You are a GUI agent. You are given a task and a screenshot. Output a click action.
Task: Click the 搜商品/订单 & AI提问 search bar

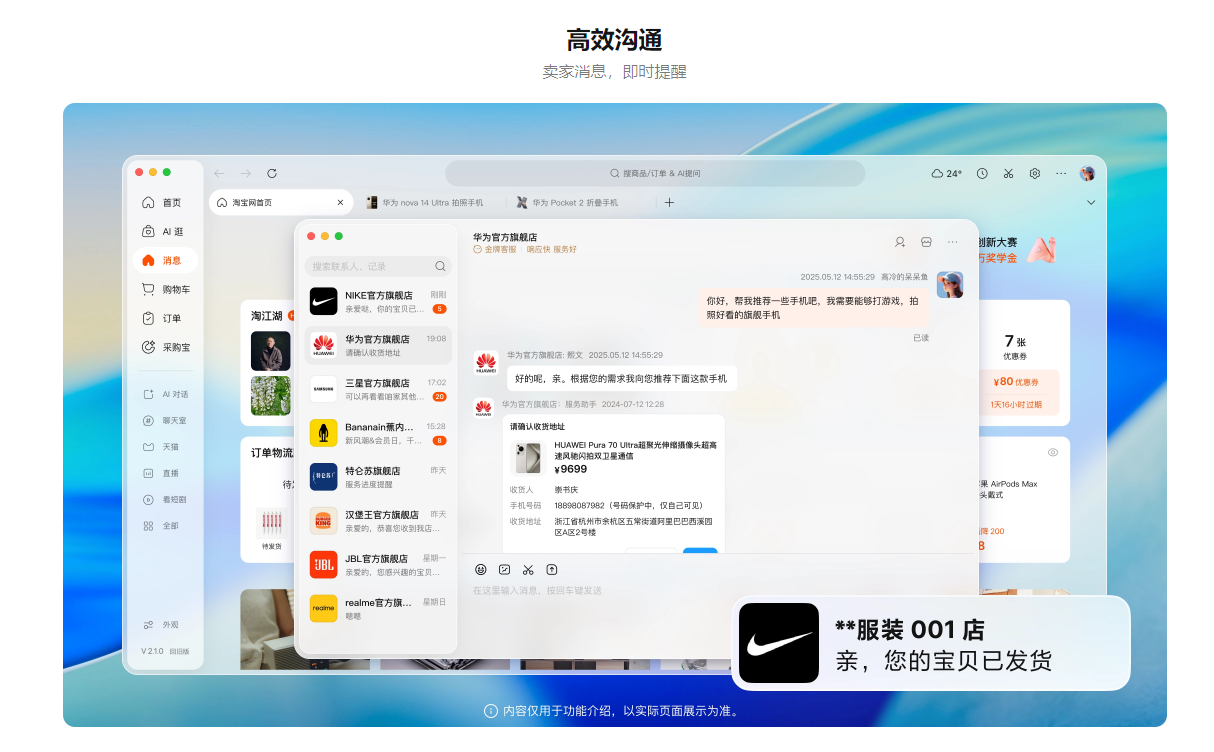(655, 173)
